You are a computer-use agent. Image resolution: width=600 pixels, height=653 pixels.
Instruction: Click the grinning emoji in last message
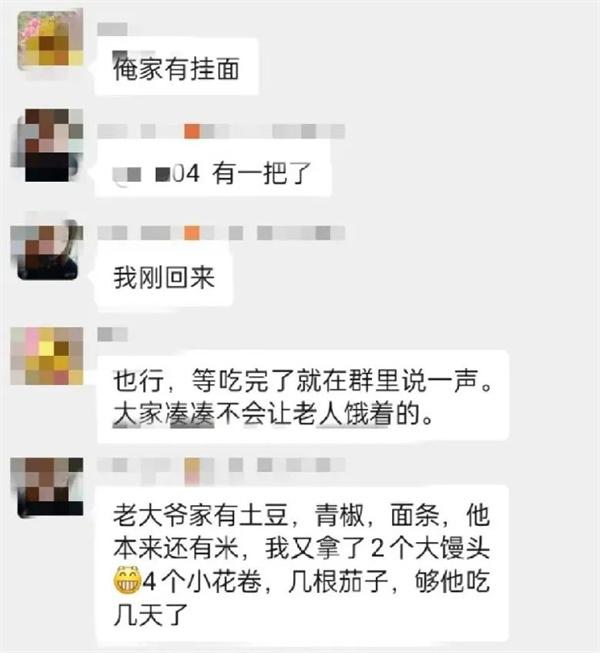(x=127, y=580)
